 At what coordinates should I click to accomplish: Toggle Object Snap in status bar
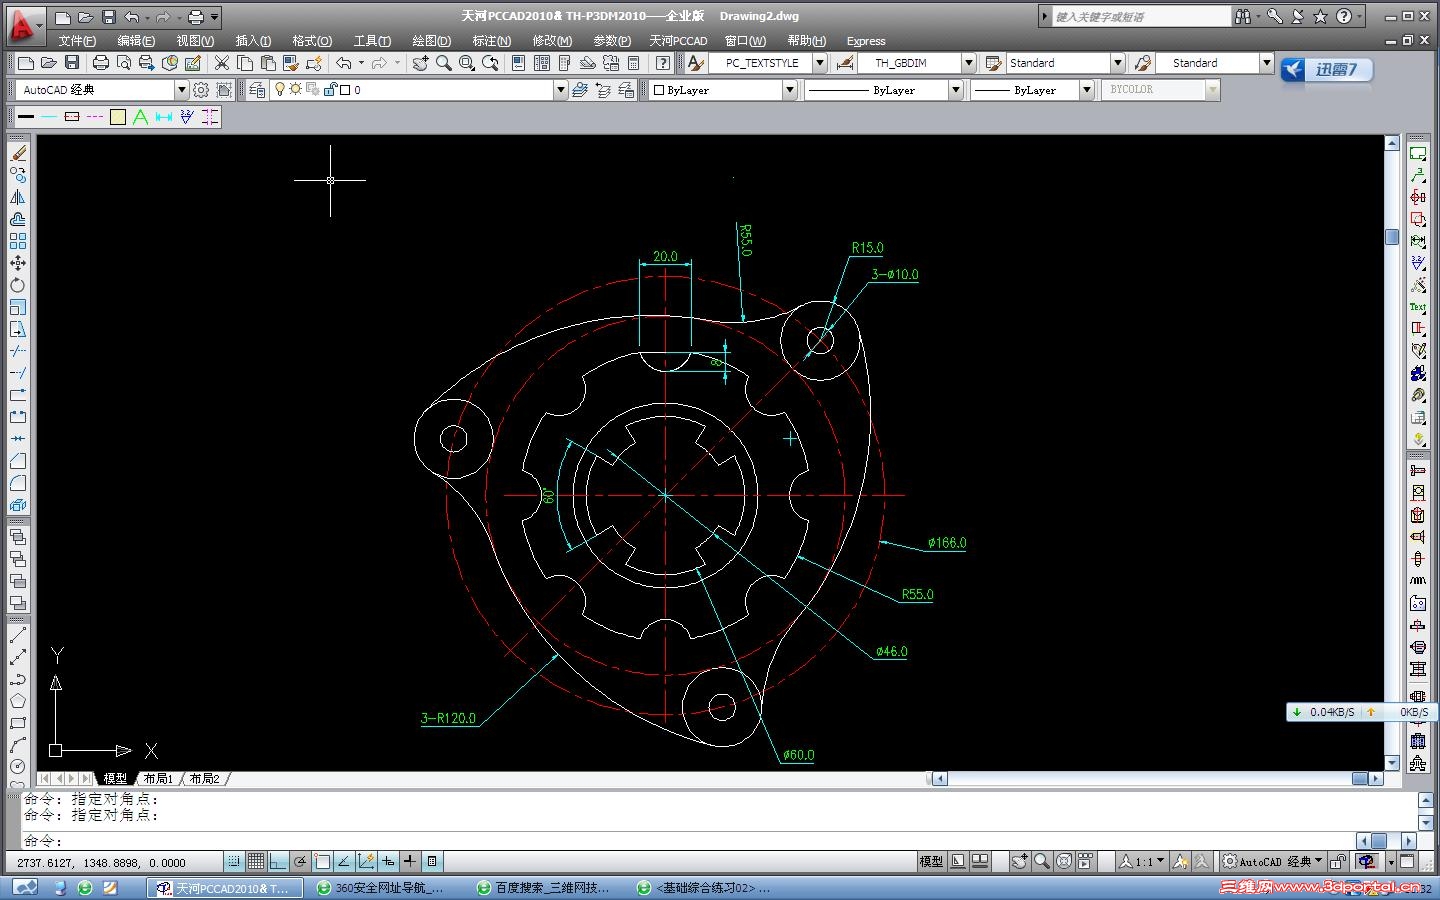[x=322, y=862]
